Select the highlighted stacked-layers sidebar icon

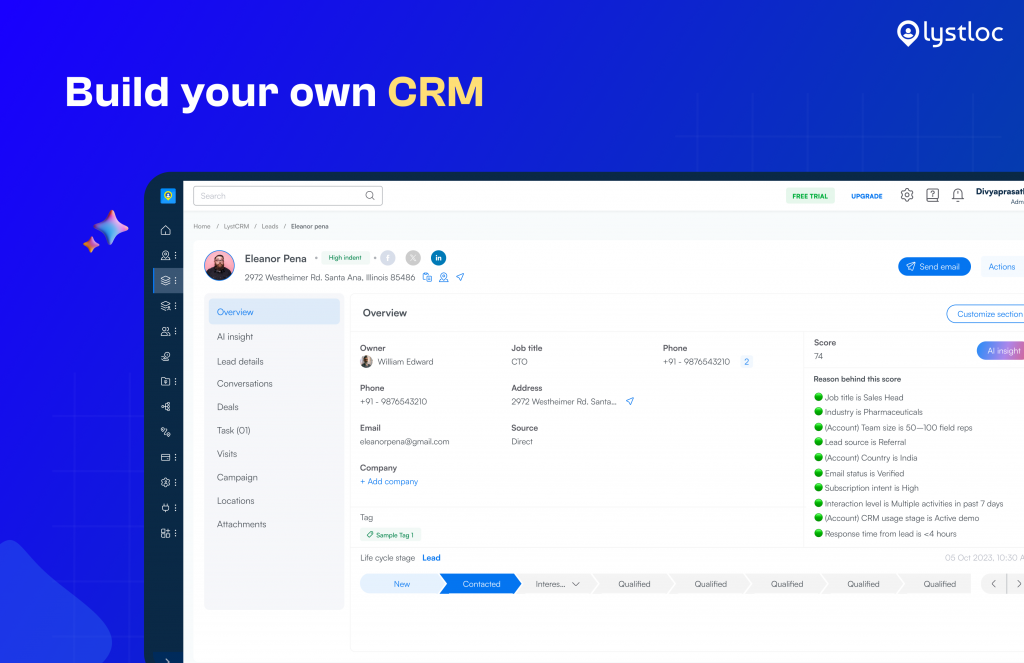pyautogui.click(x=166, y=280)
